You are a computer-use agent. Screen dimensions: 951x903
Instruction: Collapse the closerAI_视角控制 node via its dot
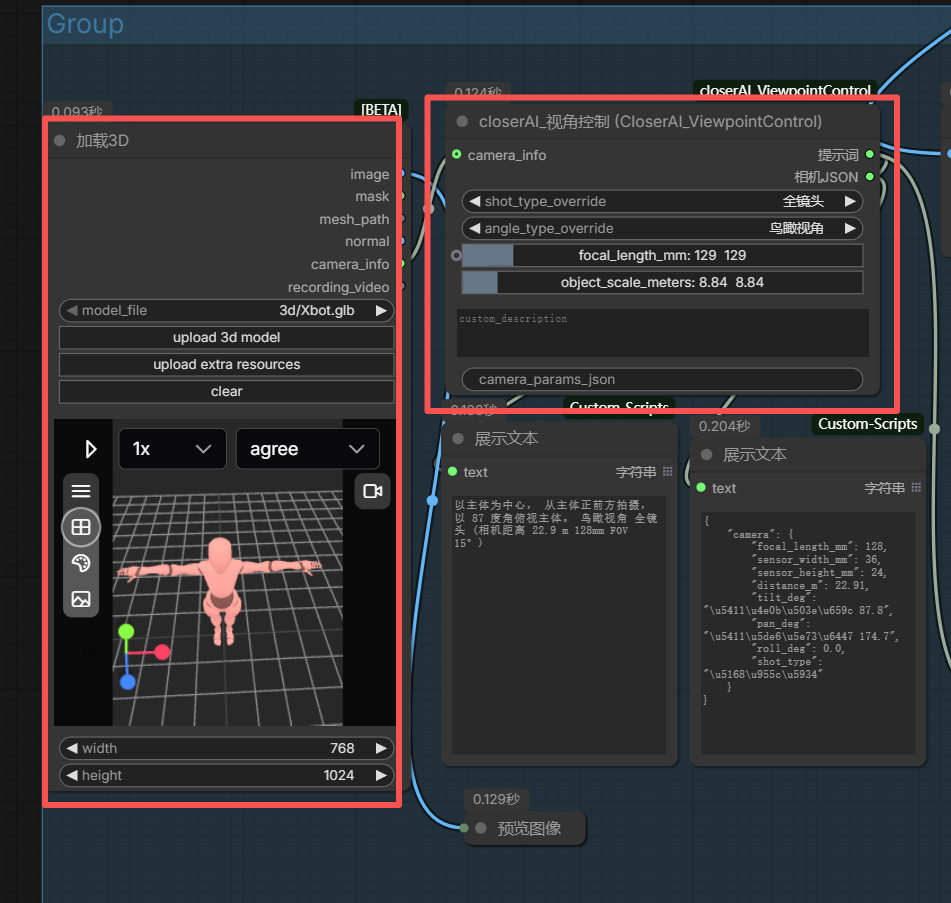click(x=462, y=121)
